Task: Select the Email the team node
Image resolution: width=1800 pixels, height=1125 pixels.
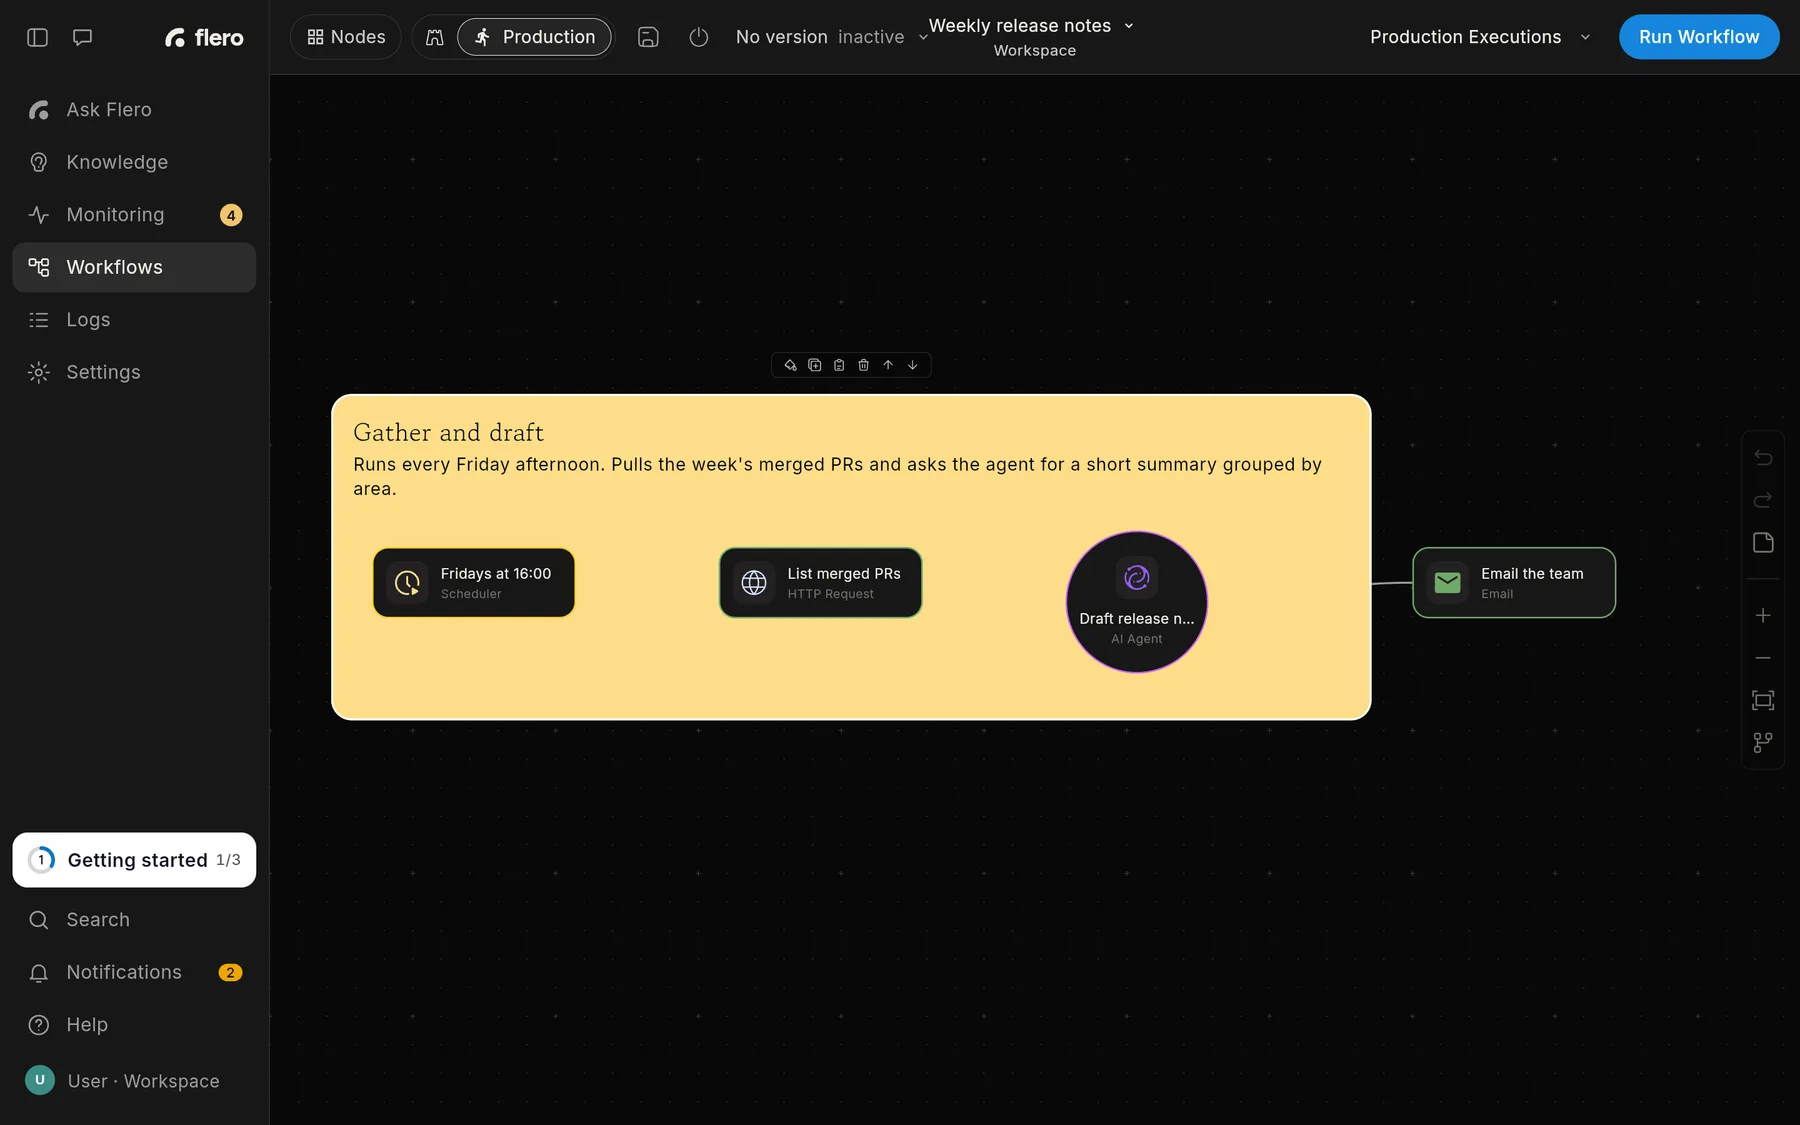Action: pos(1514,583)
